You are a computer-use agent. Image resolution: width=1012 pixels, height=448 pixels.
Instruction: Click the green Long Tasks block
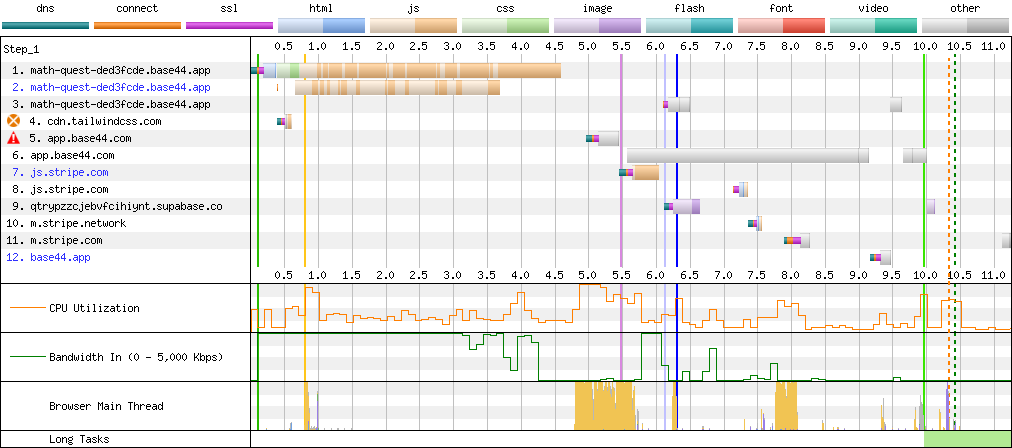click(967, 439)
